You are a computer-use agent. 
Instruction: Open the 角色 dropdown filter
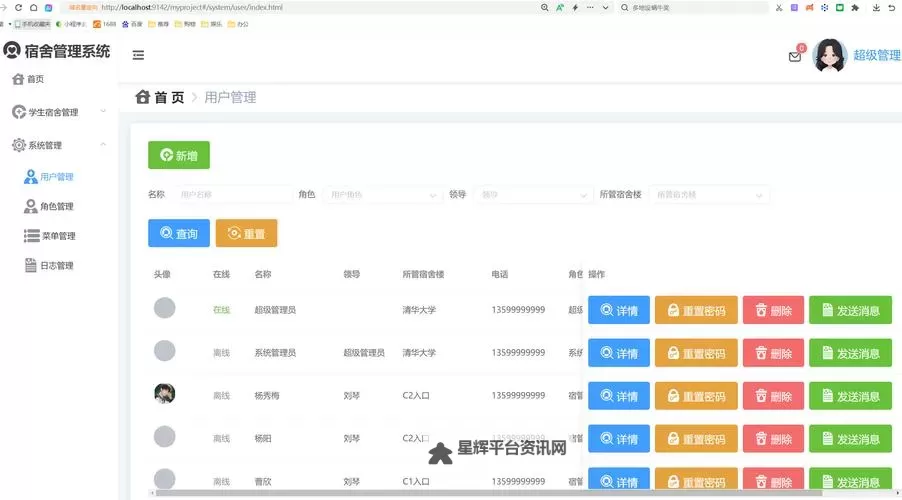click(x=382, y=194)
